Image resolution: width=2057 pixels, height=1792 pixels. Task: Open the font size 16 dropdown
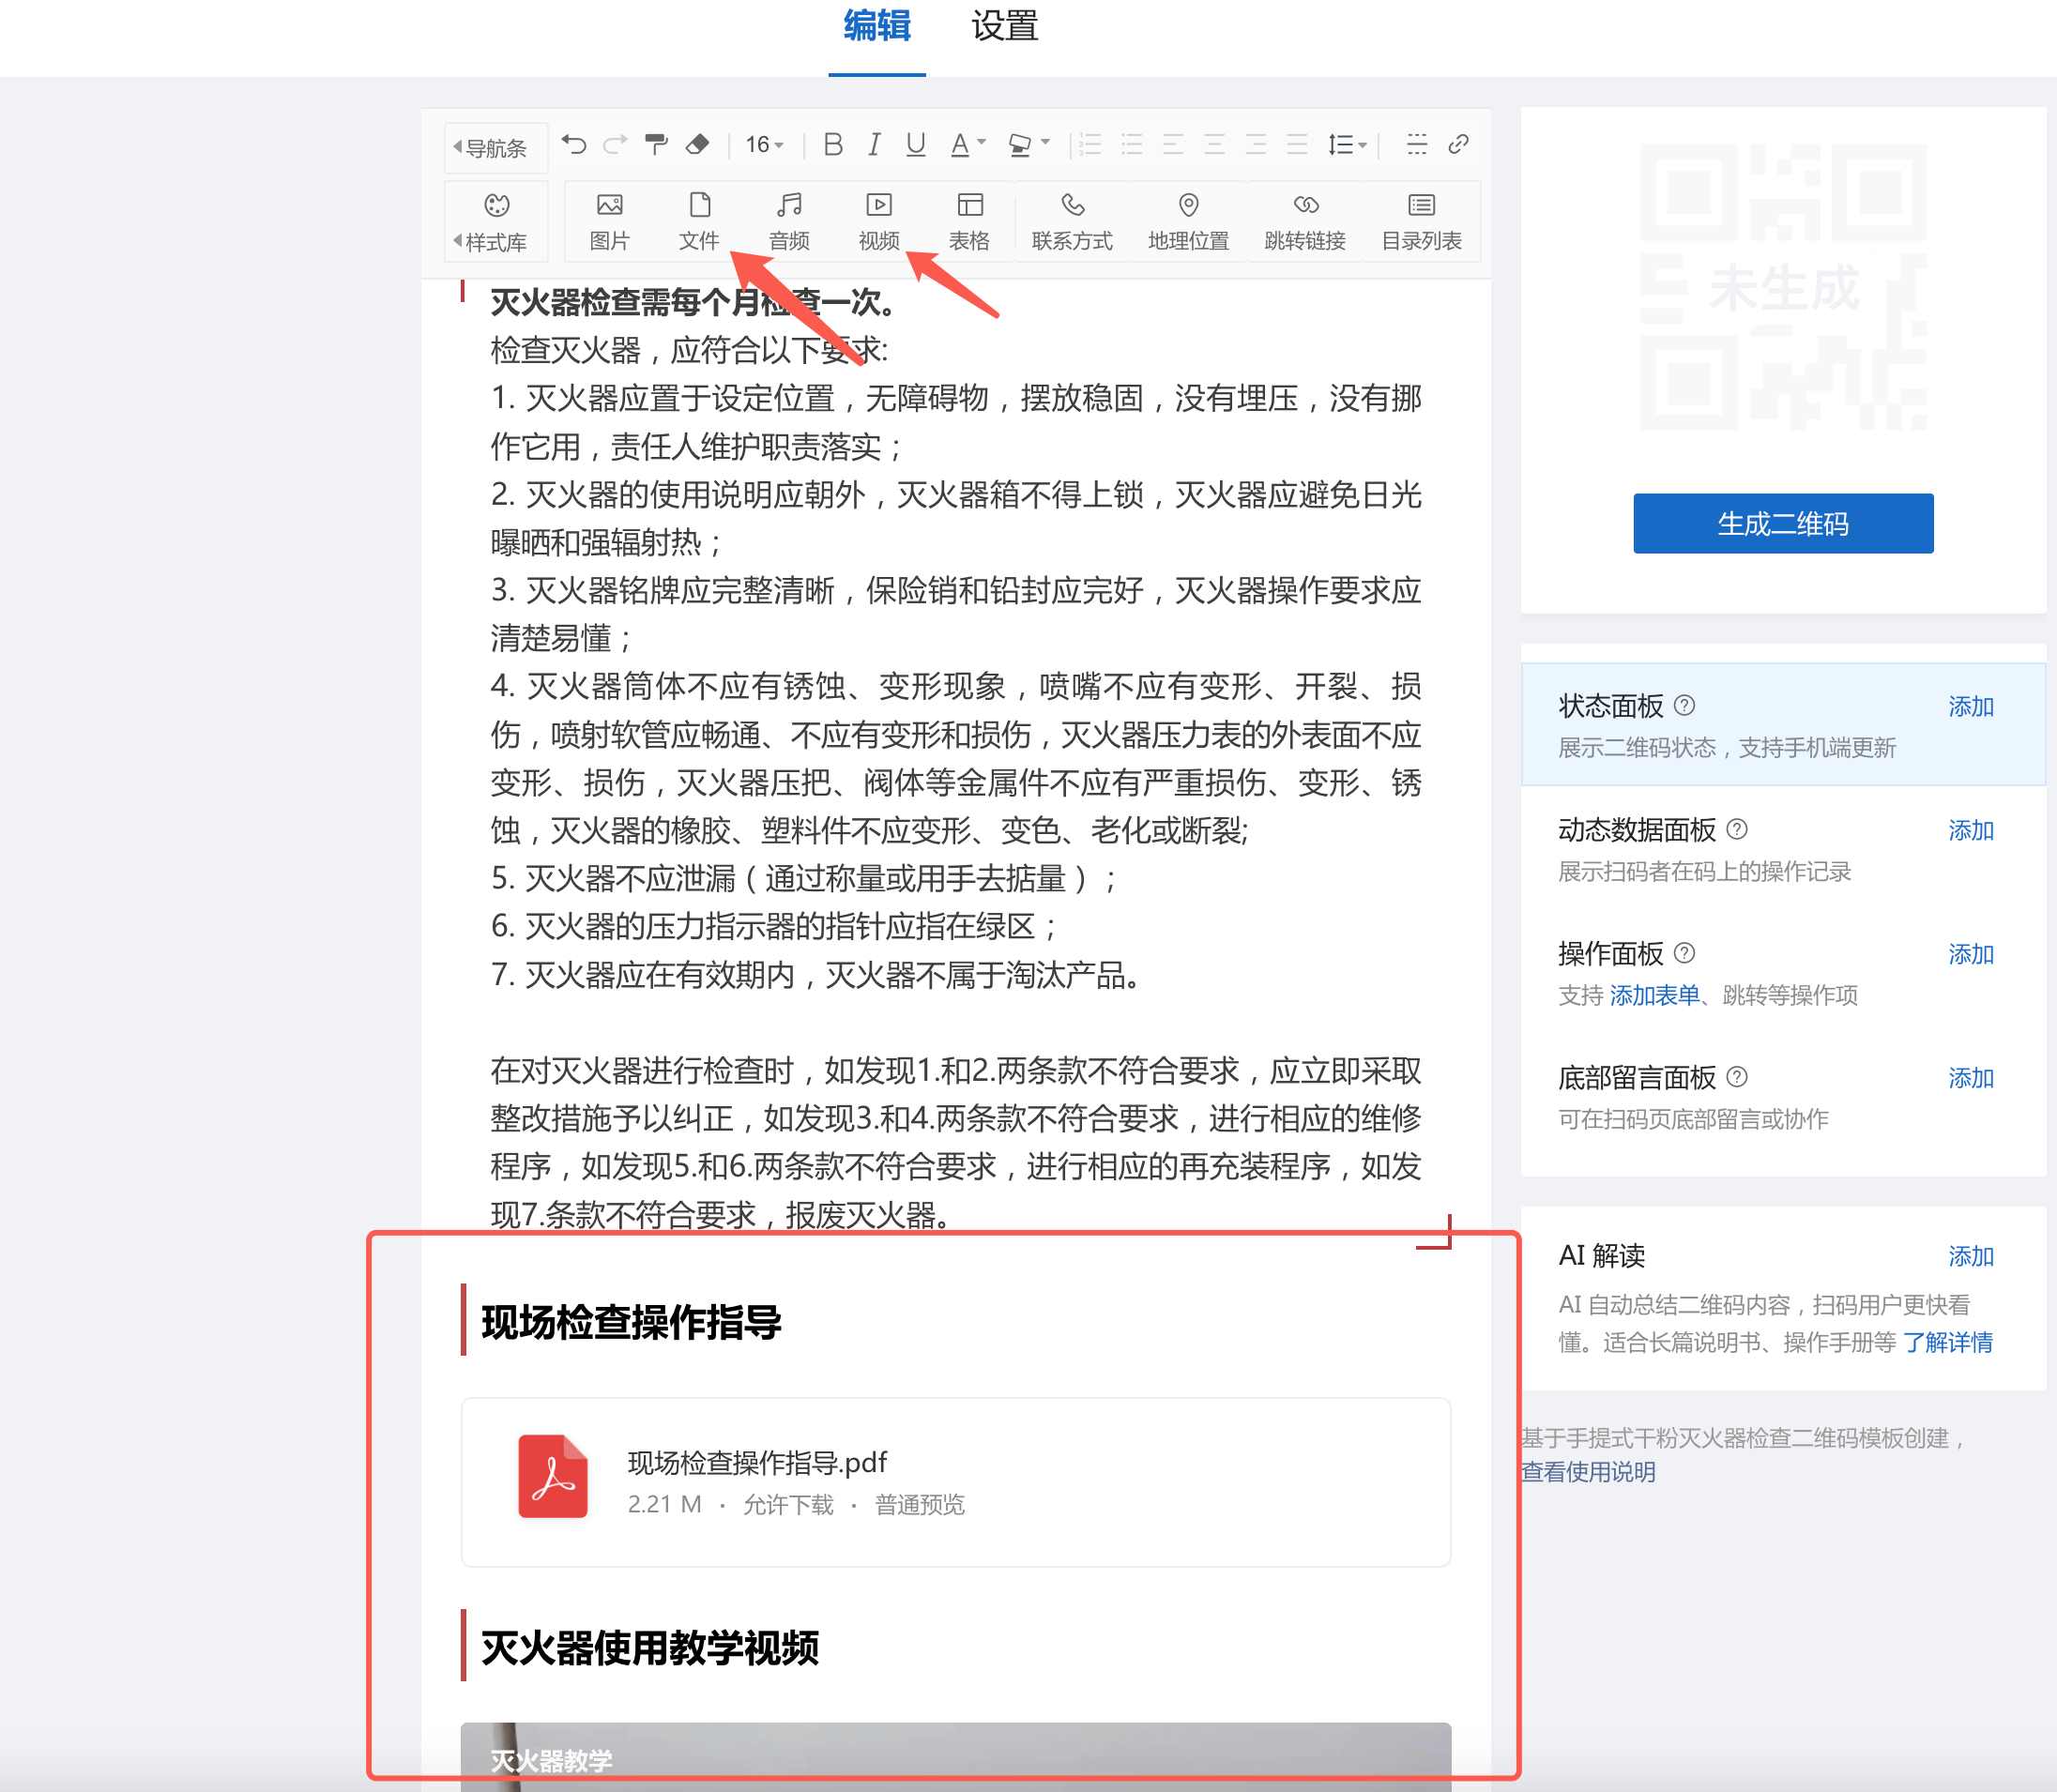tap(764, 145)
